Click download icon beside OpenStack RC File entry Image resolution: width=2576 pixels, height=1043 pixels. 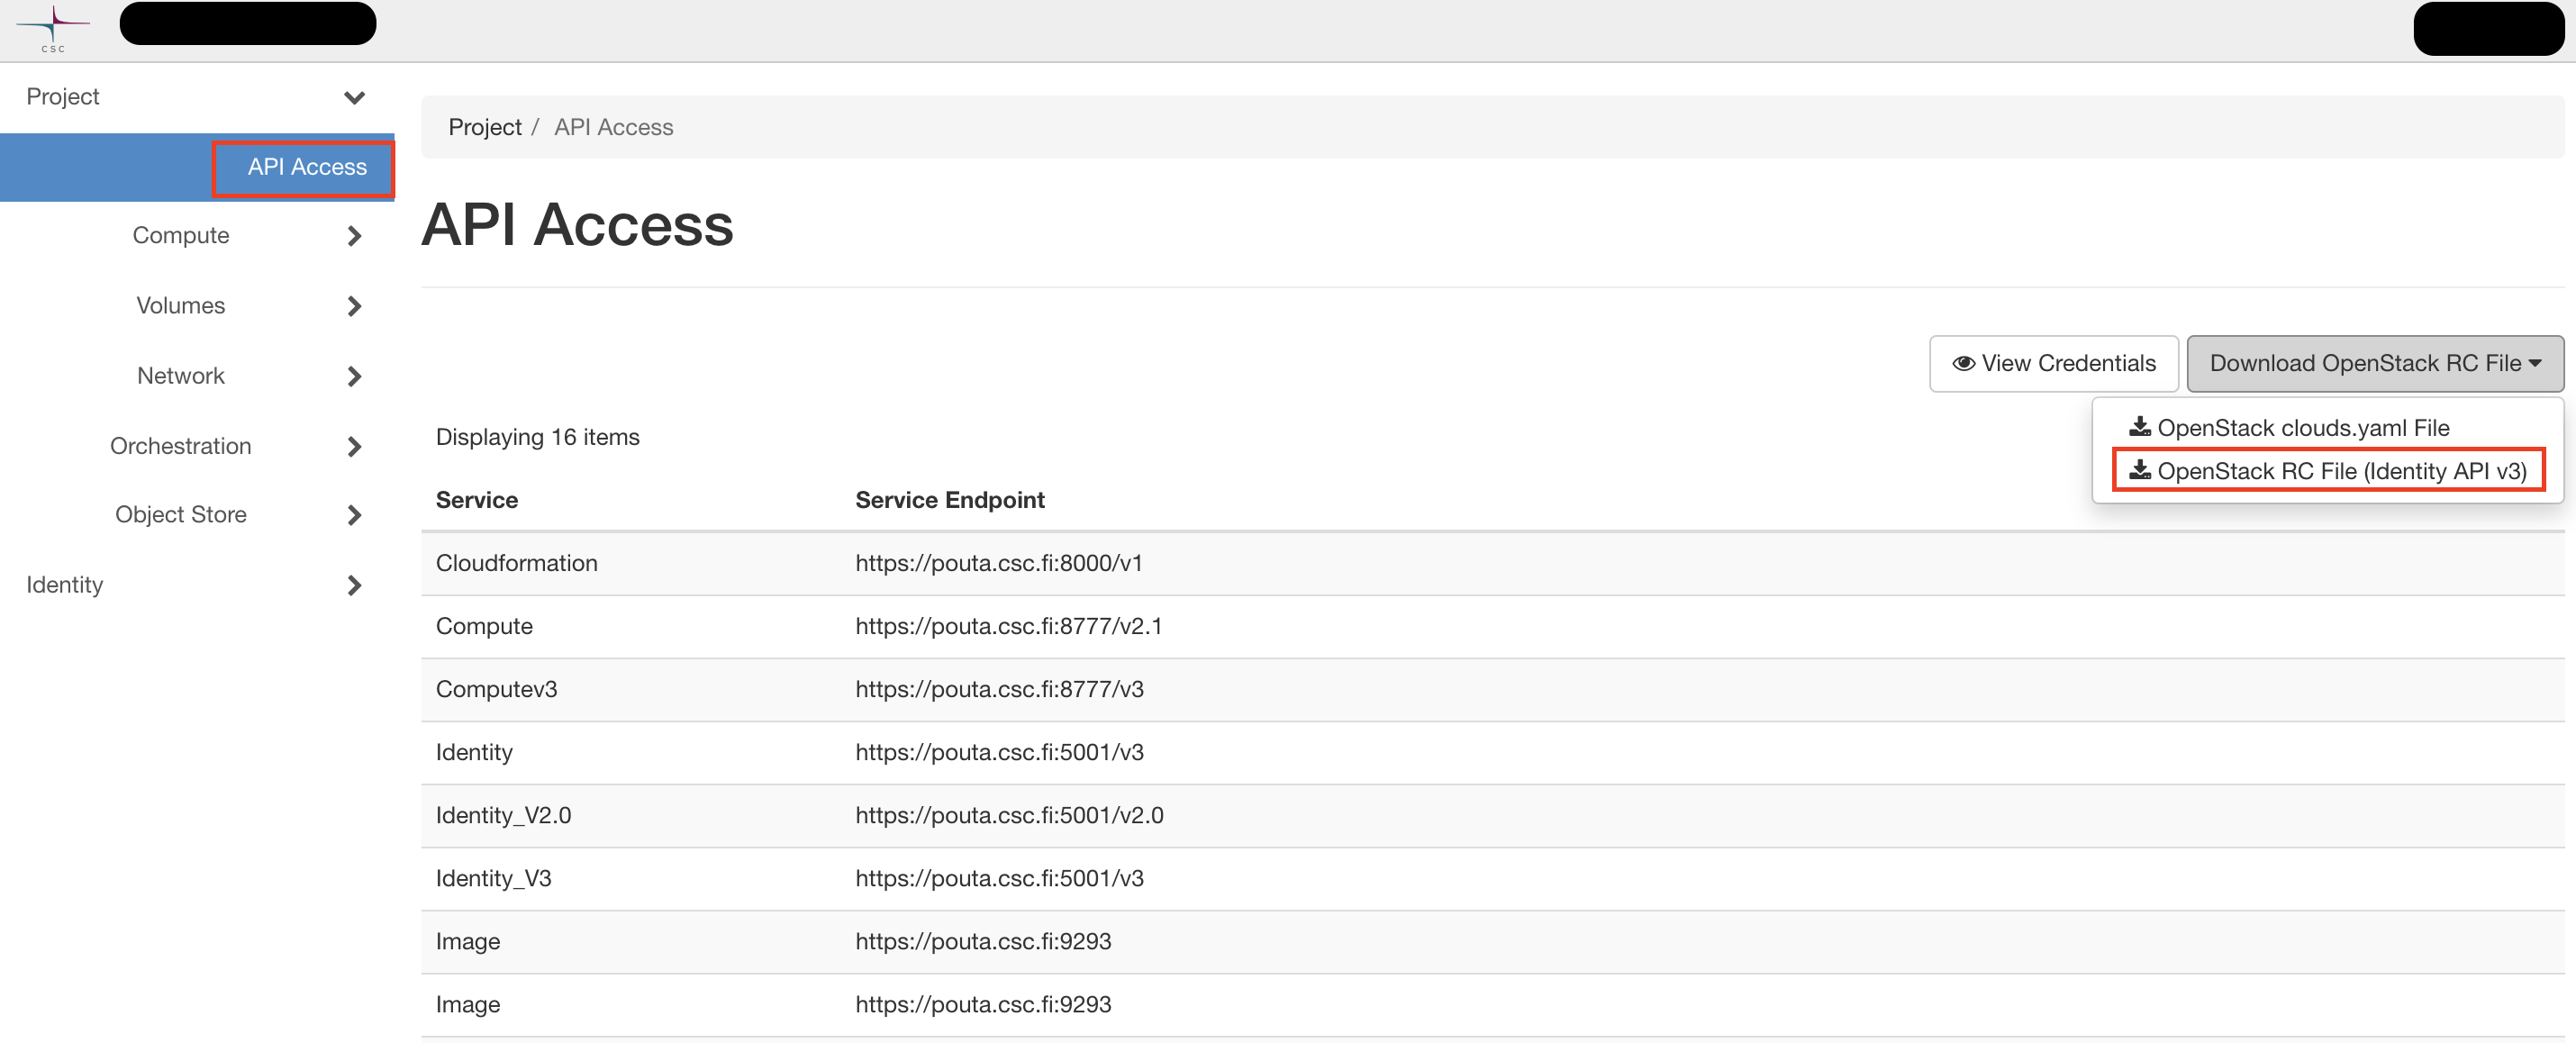pos(2141,470)
